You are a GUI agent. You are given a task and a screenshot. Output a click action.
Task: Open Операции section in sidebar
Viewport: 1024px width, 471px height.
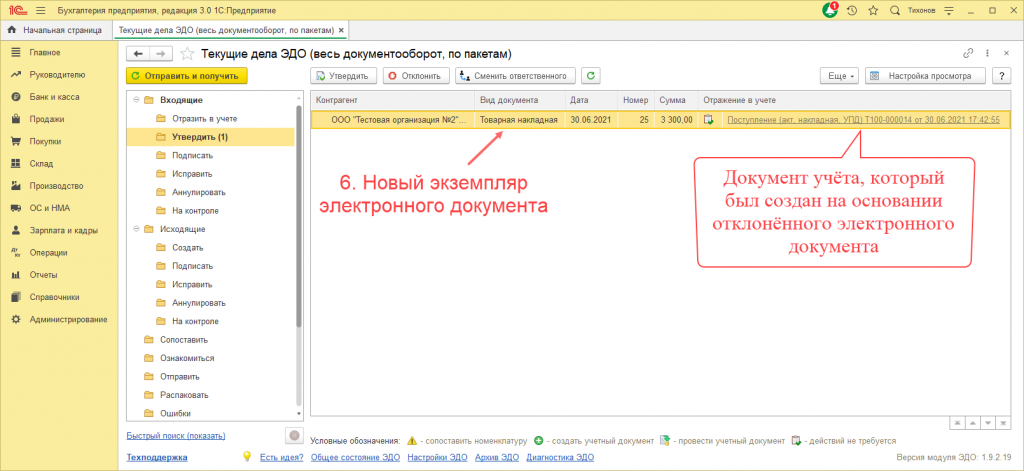pyautogui.click(x=48, y=253)
